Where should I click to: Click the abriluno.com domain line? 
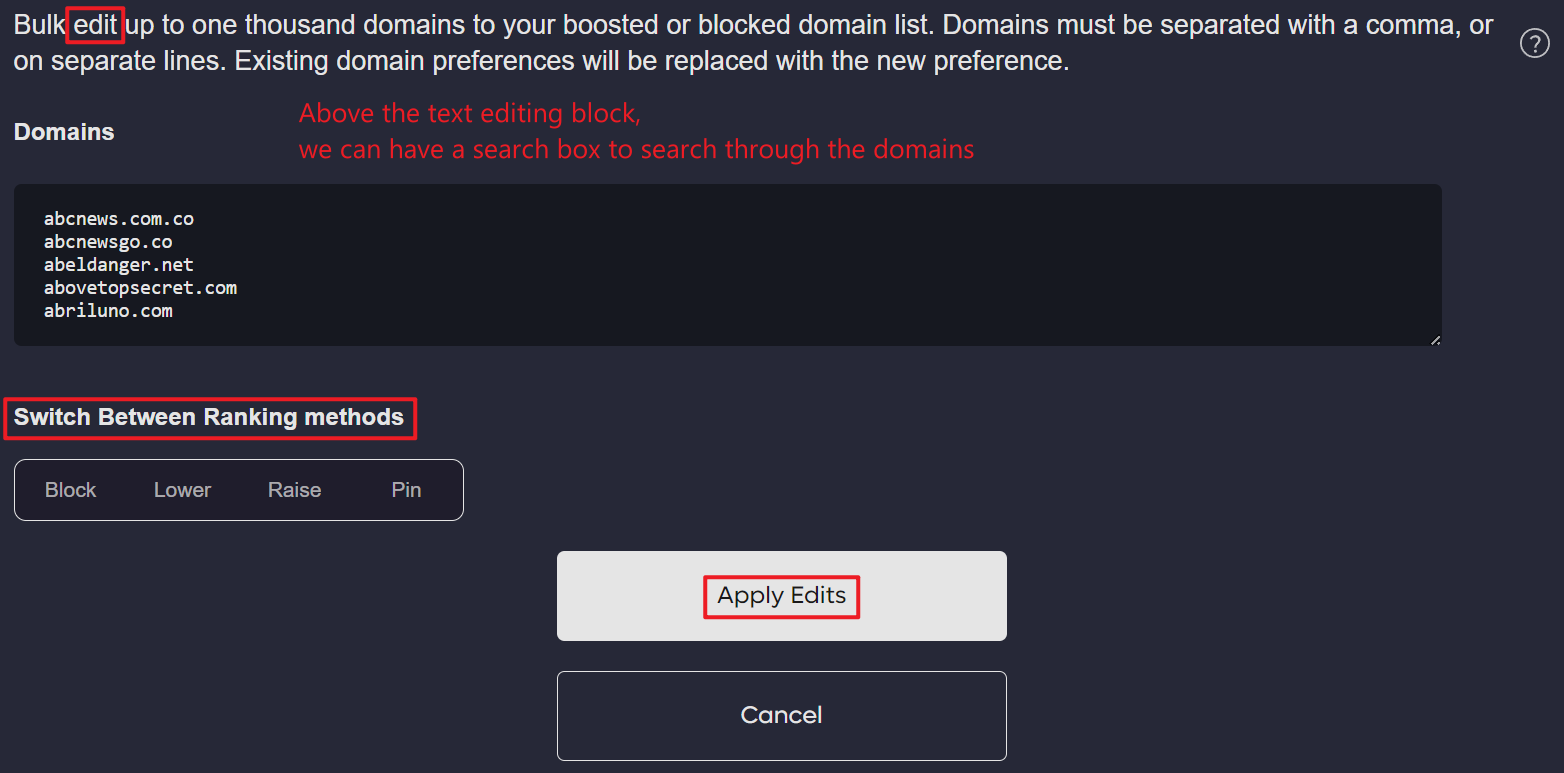point(108,311)
